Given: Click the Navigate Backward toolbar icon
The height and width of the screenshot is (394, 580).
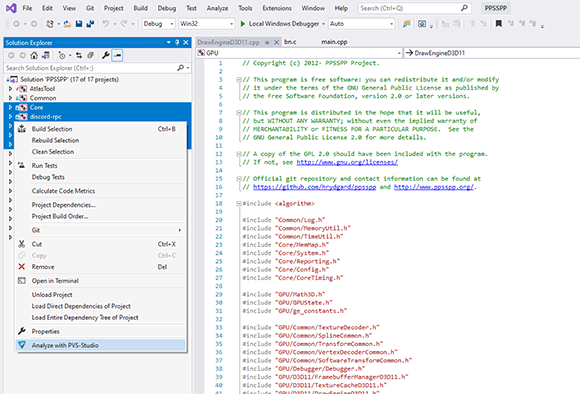Looking at the screenshot, I should pos(16,24).
